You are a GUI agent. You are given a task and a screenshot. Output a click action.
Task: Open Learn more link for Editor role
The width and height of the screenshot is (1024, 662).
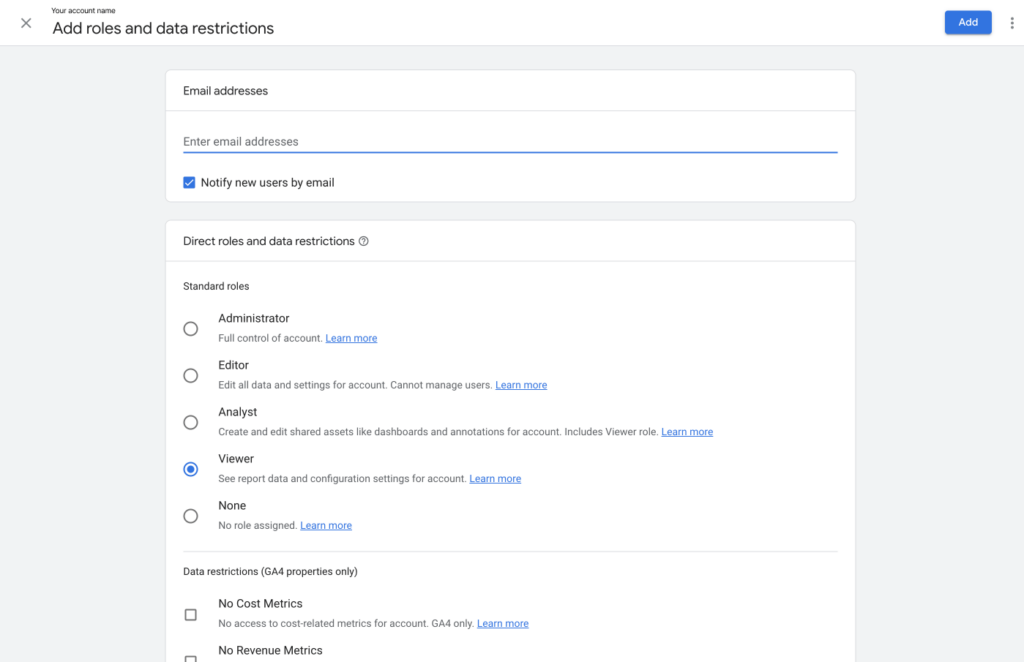click(x=521, y=385)
